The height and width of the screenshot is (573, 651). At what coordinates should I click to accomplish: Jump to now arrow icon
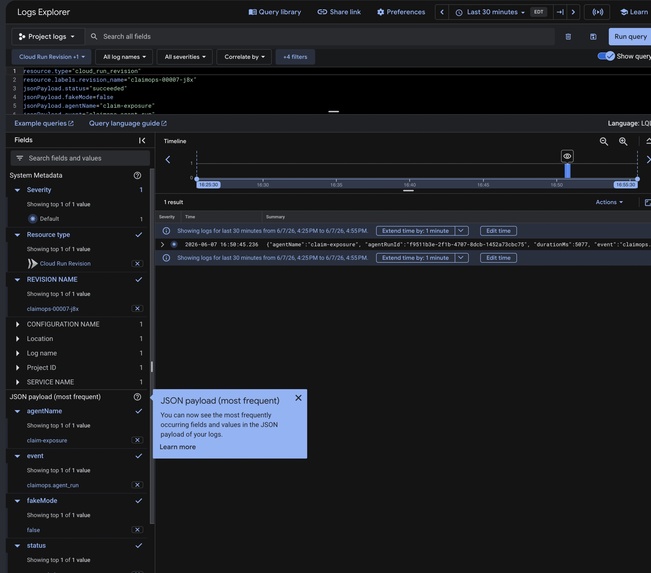[x=560, y=12]
